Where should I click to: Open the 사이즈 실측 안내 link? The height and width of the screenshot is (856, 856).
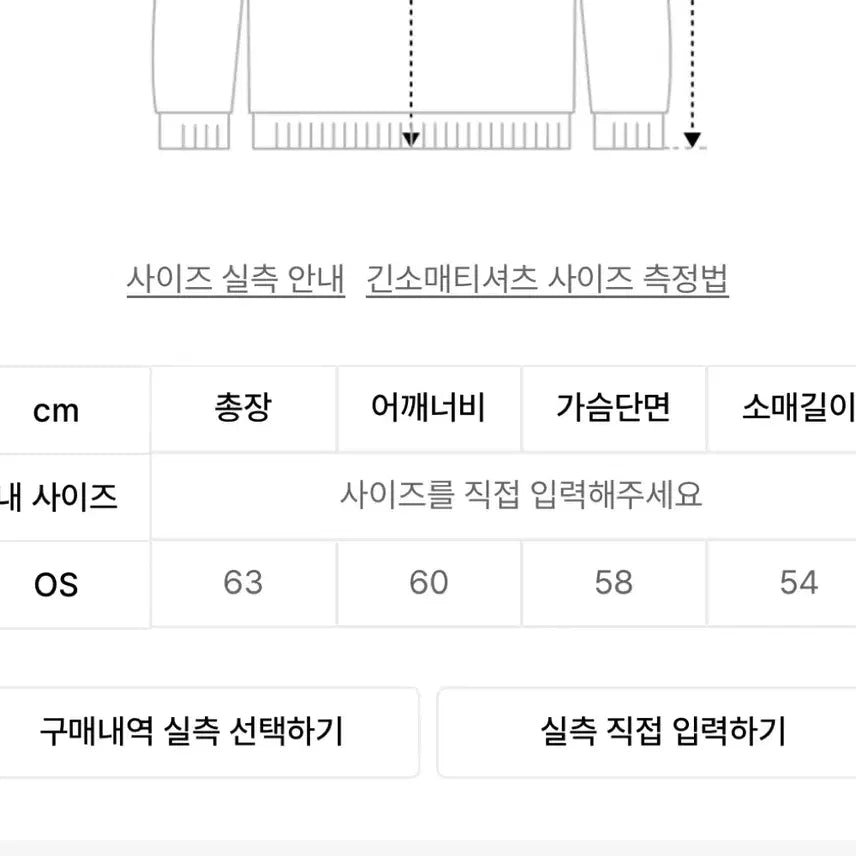(235, 278)
